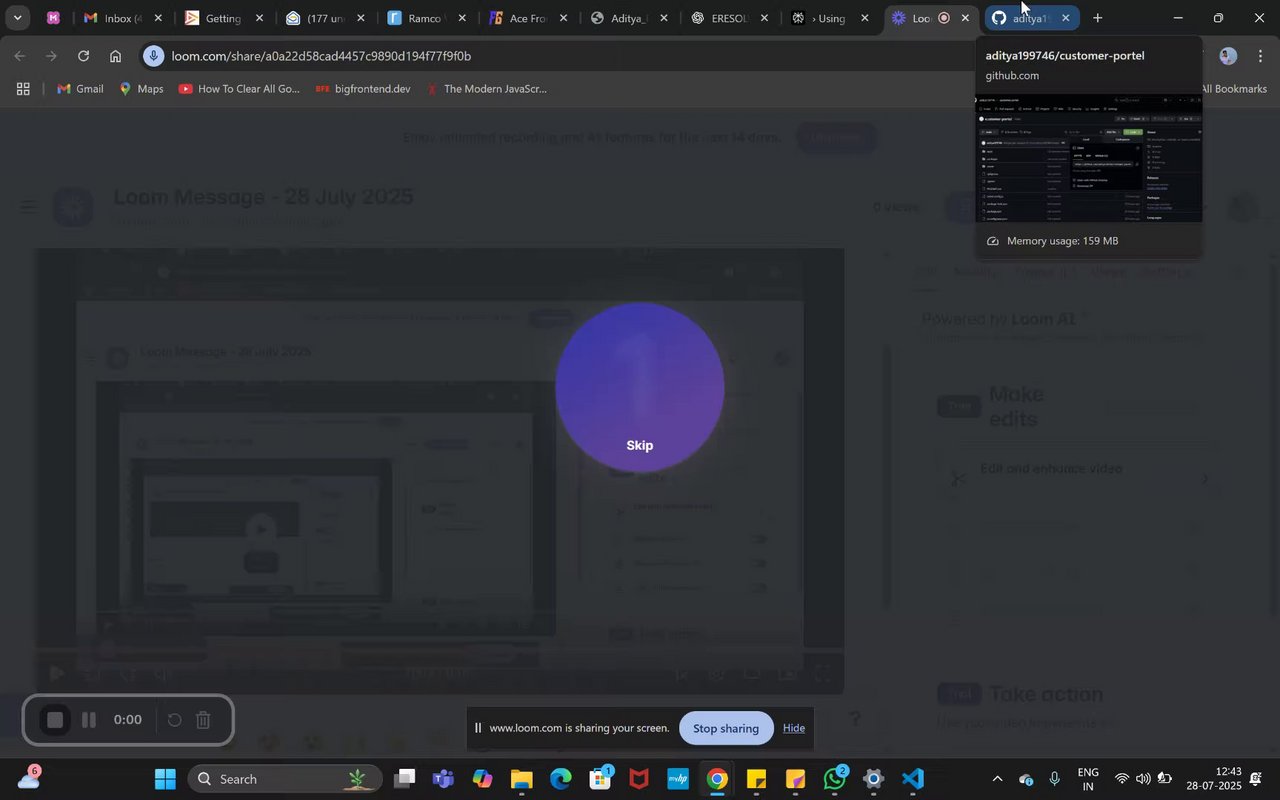The width and height of the screenshot is (1280, 800).
Task: Expand the hidden system tray icons
Action: [997, 779]
